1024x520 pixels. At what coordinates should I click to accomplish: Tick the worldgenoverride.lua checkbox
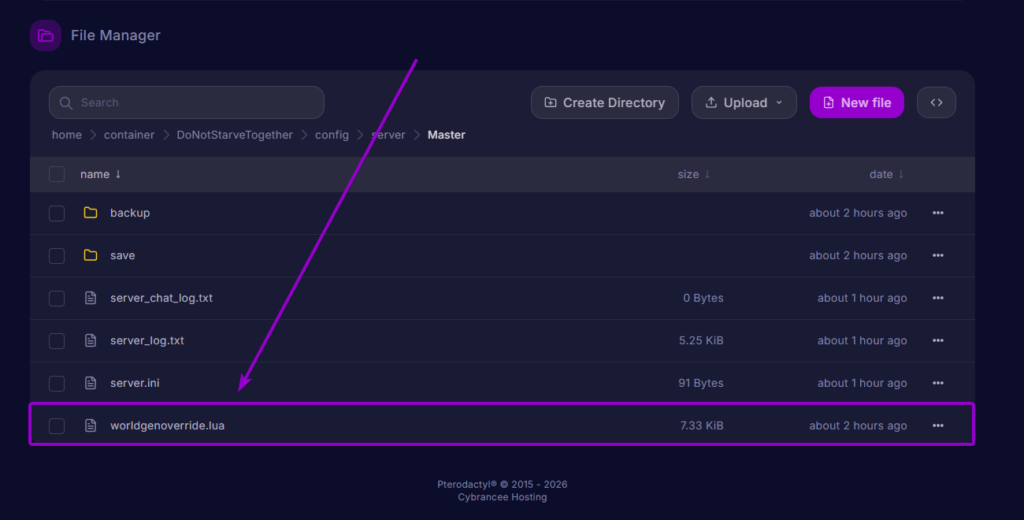click(57, 426)
